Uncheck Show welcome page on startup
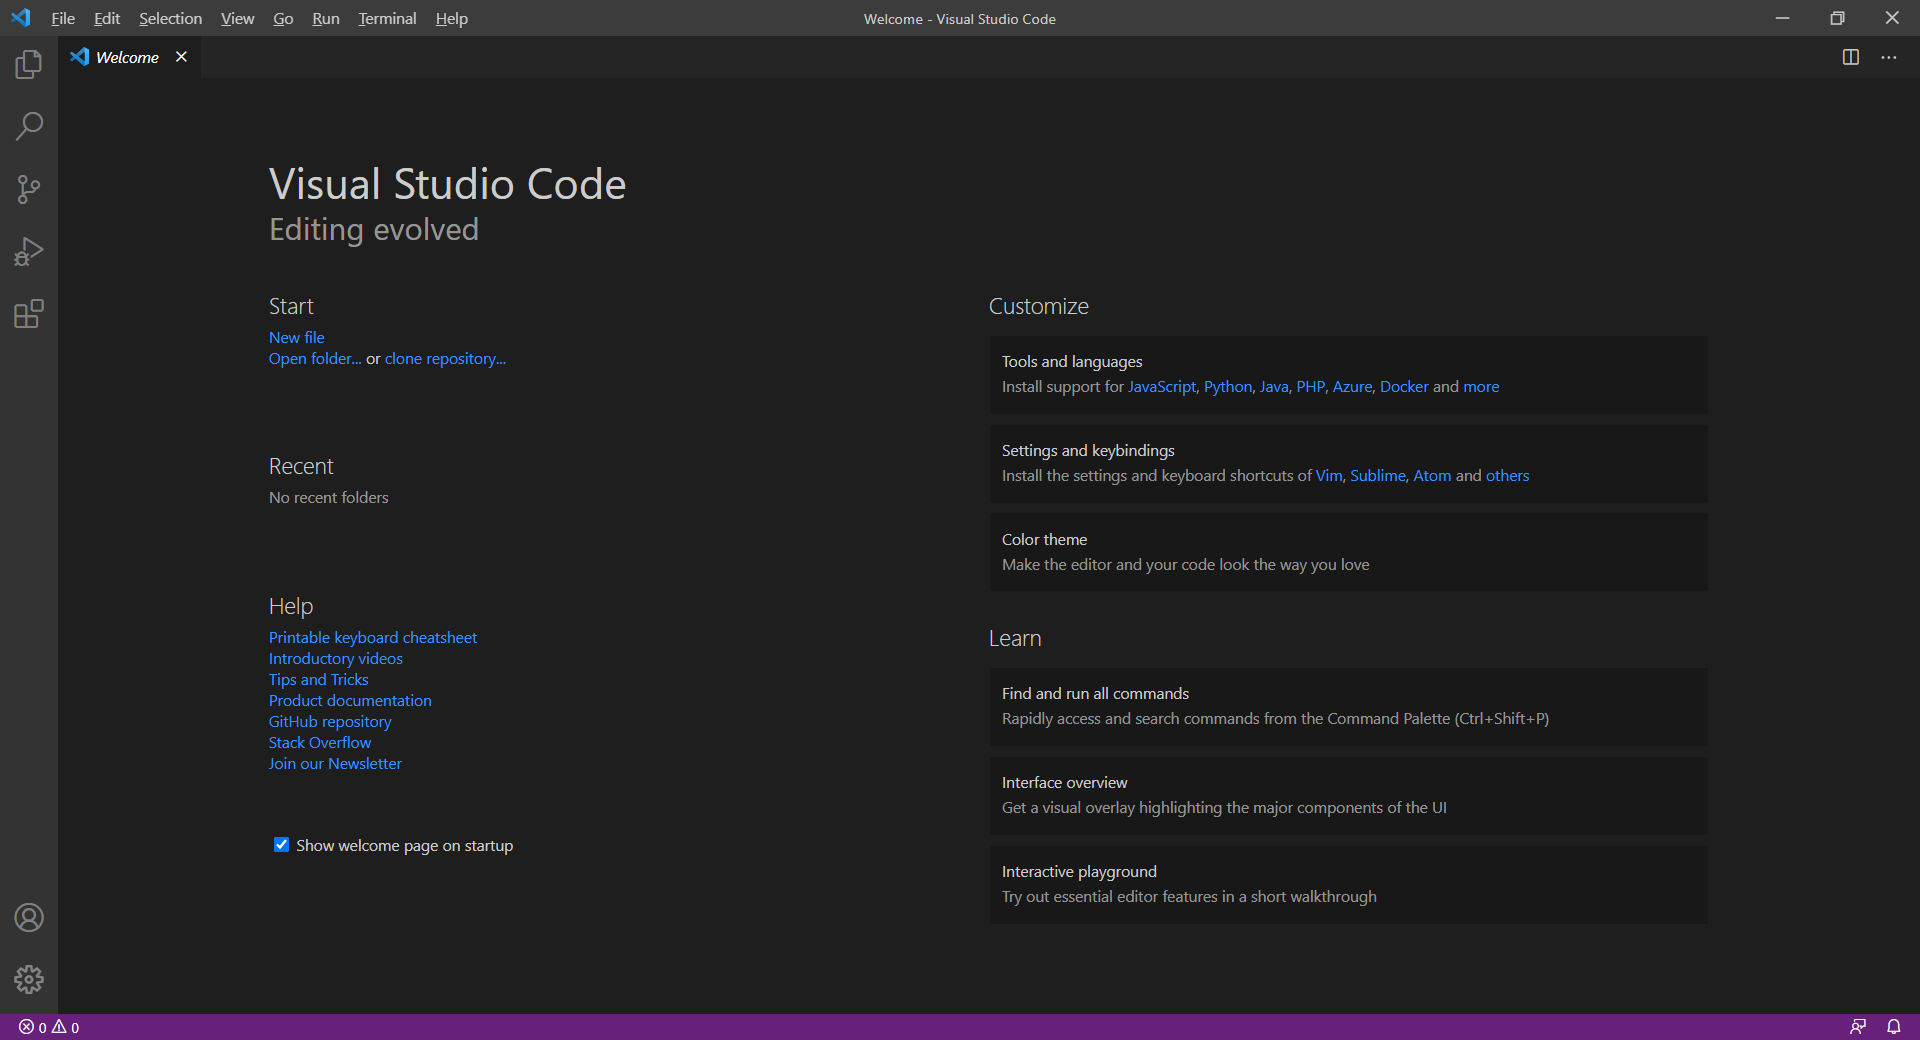Image resolution: width=1920 pixels, height=1040 pixels. [282, 845]
